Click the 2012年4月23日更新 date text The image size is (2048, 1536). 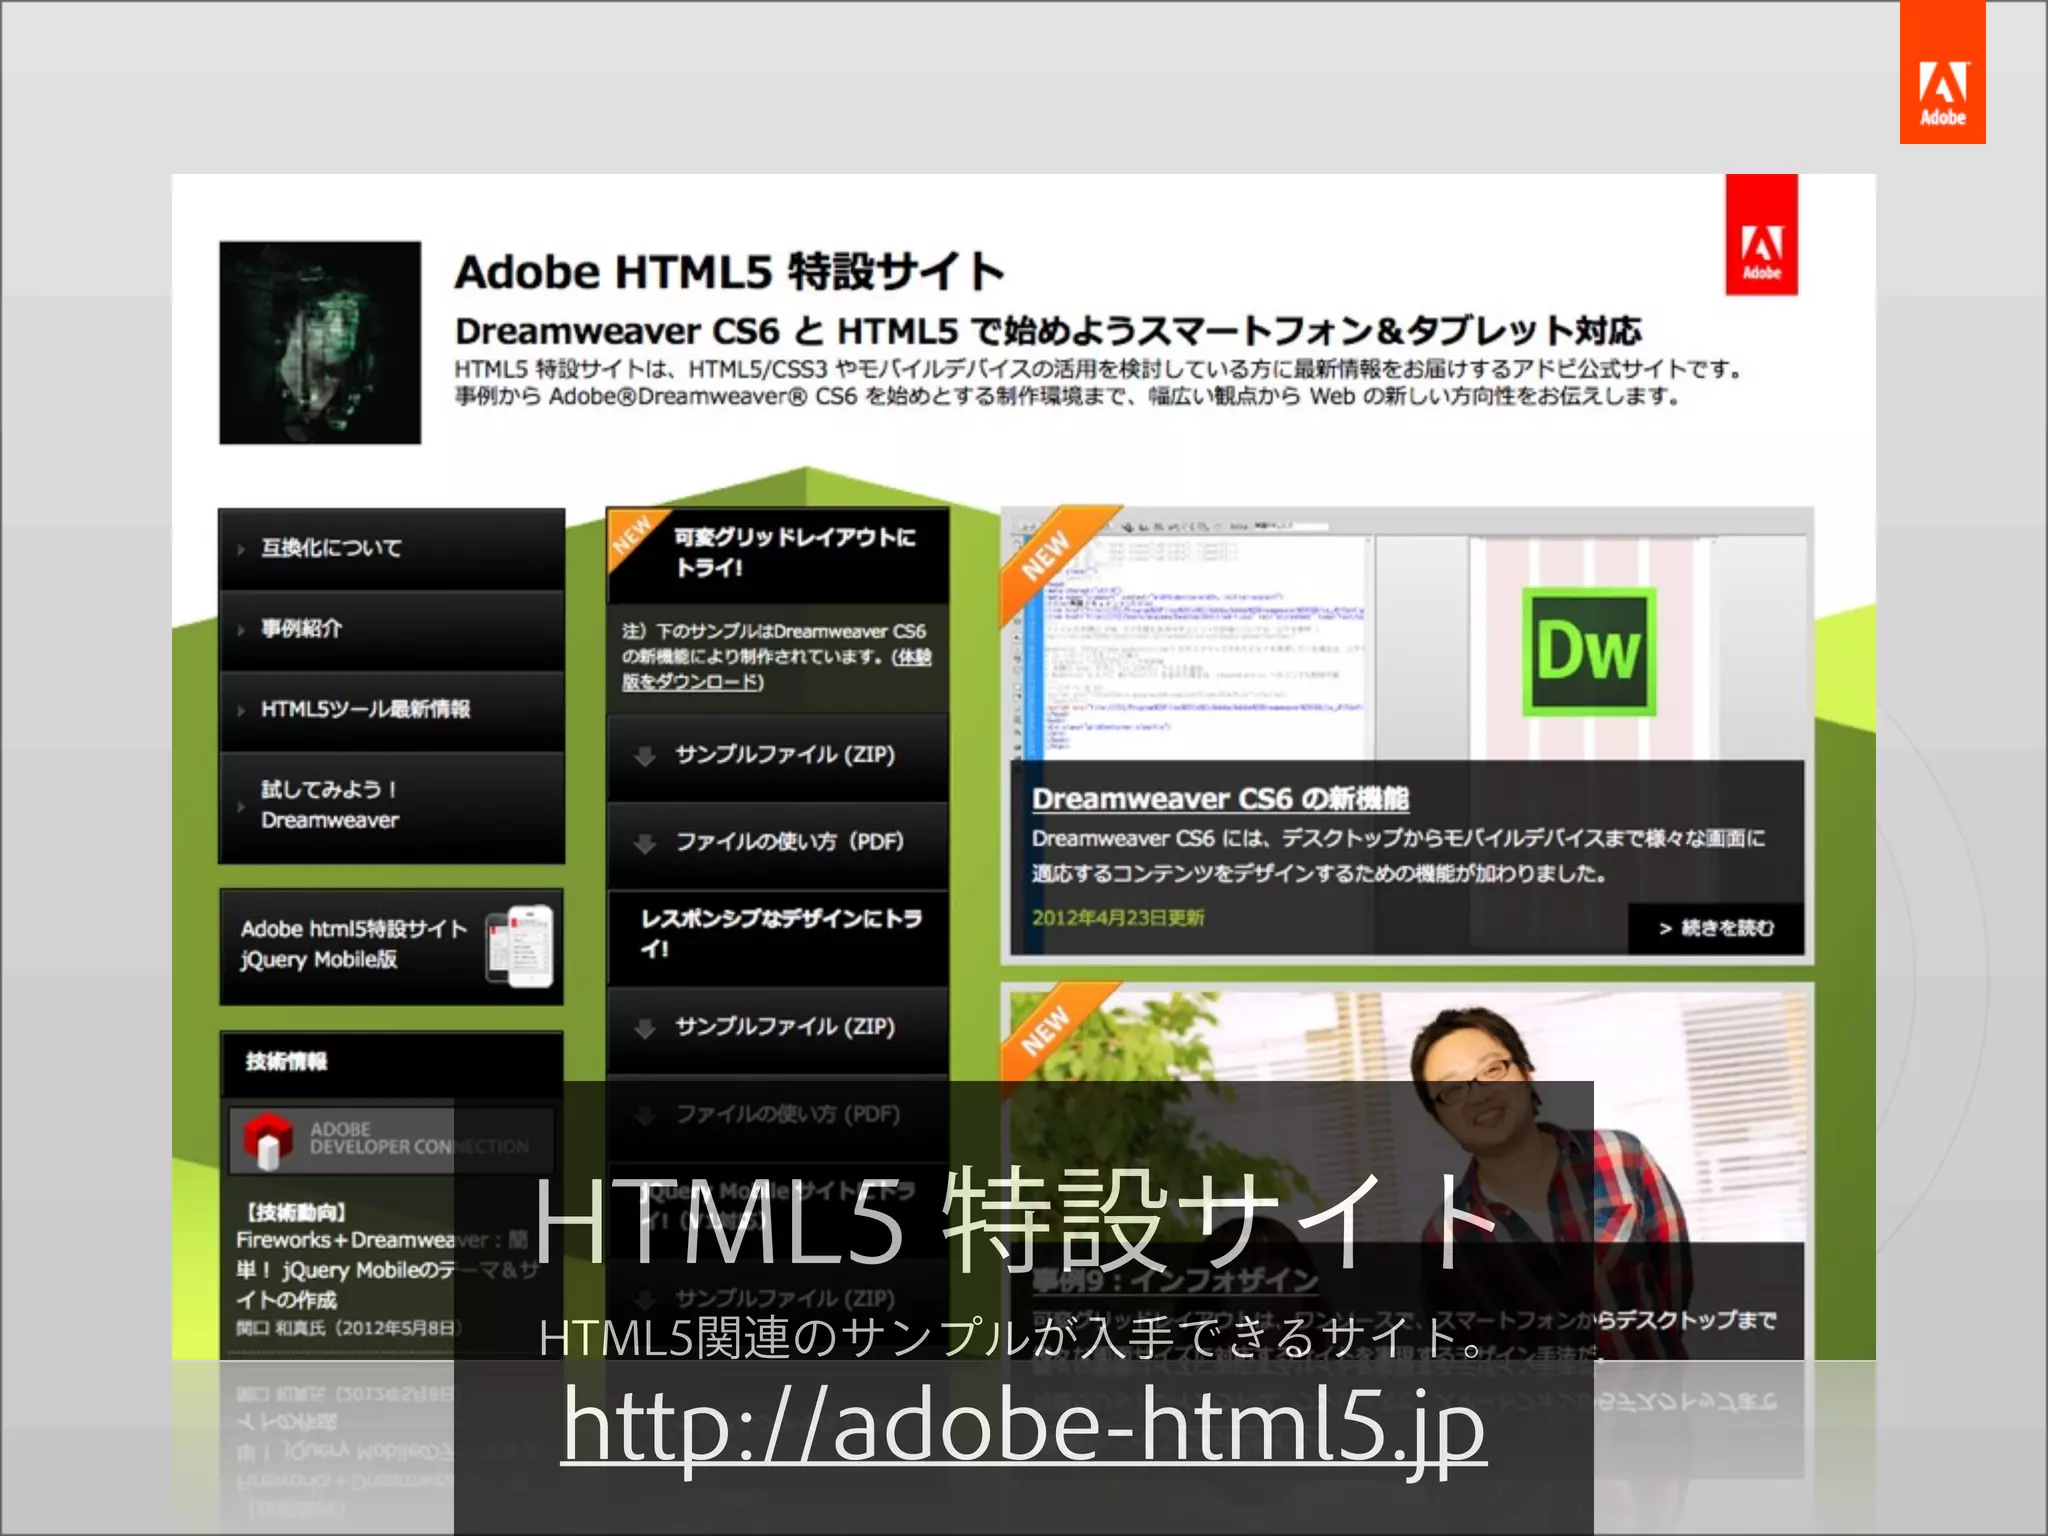pyautogui.click(x=1117, y=918)
